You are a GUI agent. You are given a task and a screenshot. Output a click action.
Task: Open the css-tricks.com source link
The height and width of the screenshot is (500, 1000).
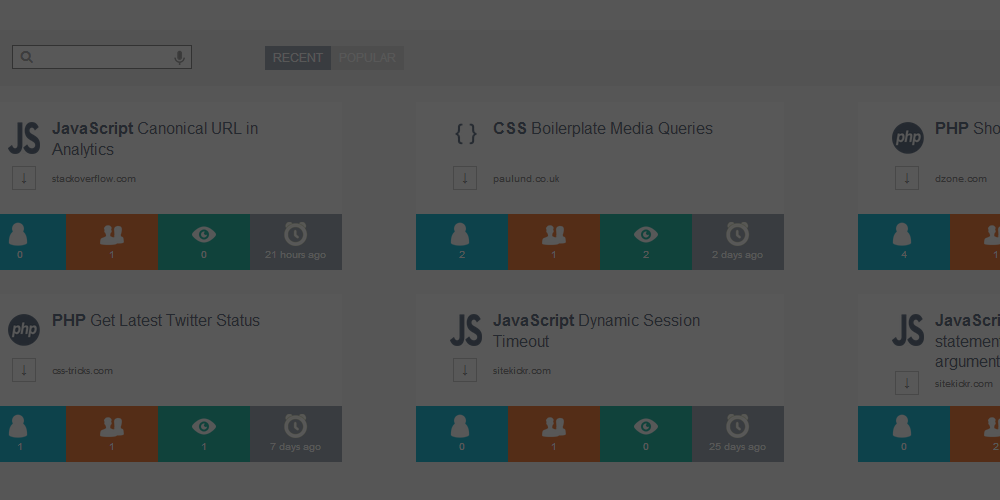[x=82, y=371]
